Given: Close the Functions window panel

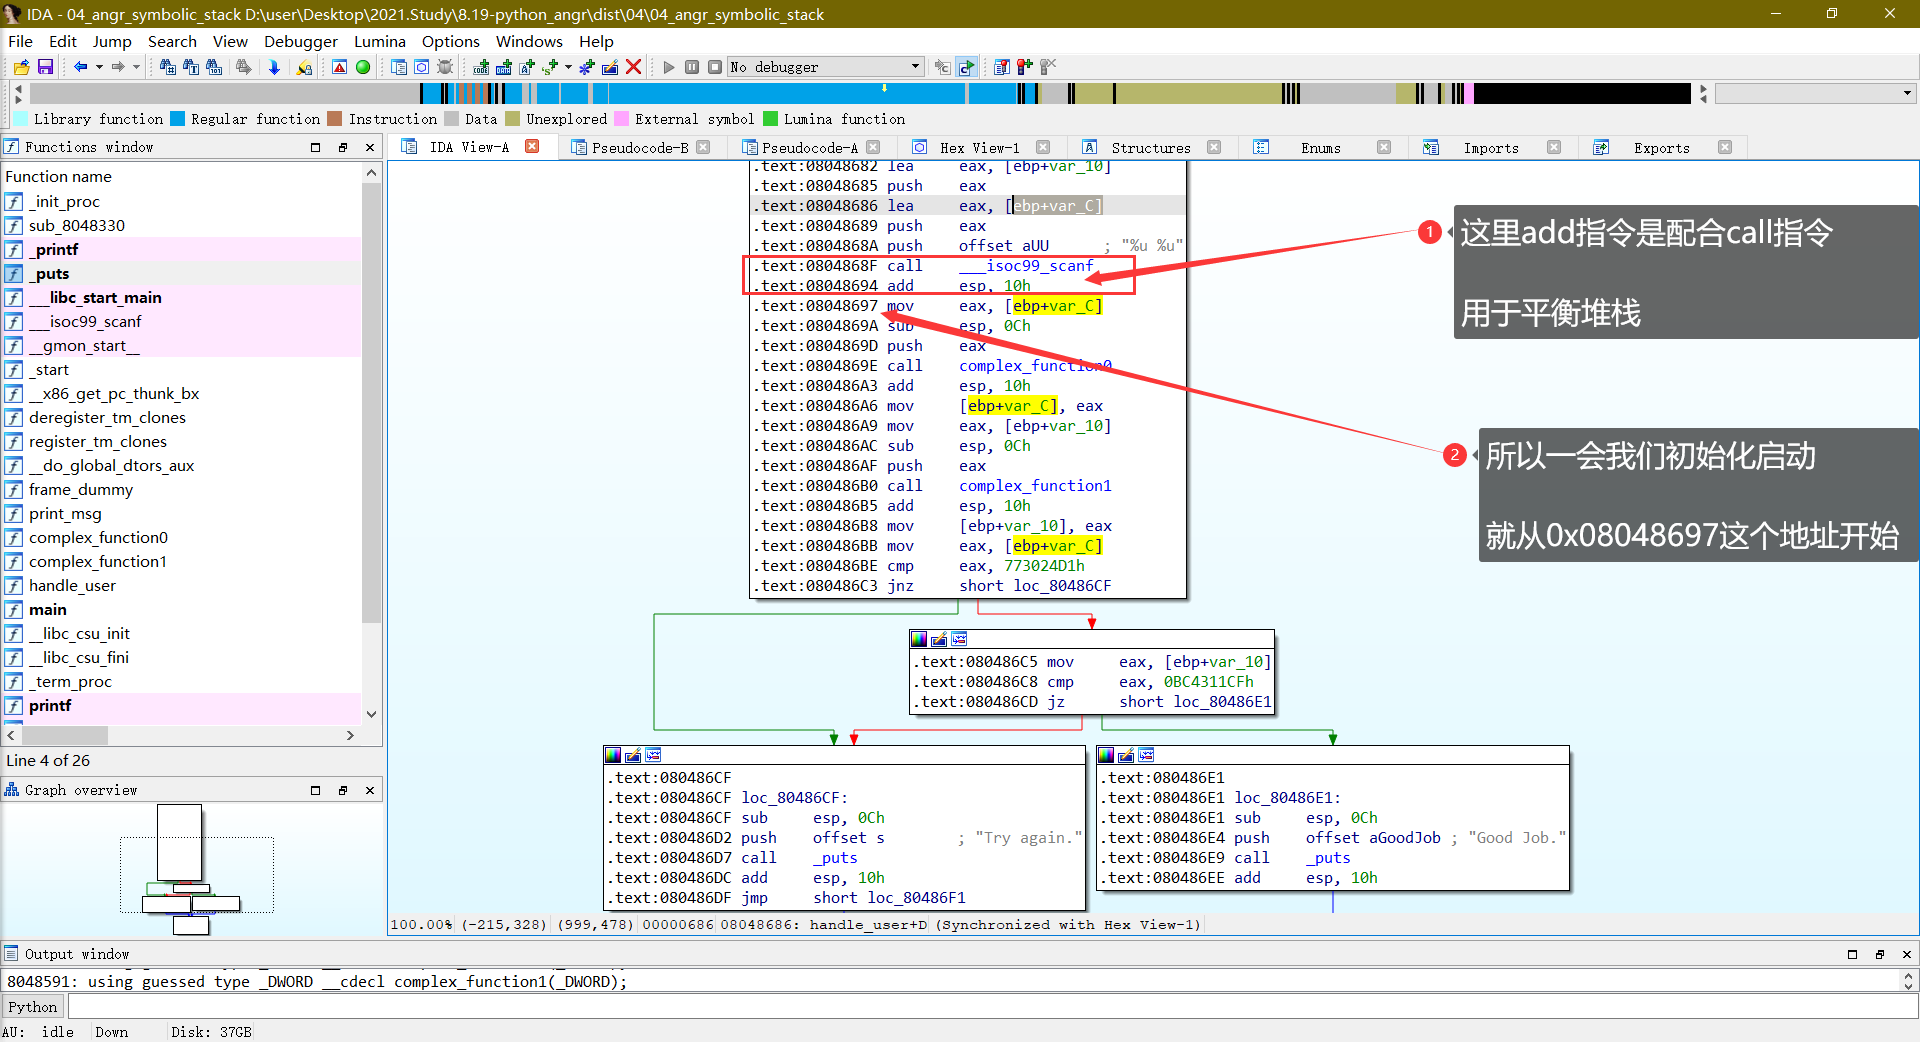Looking at the screenshot, I should coord(370,147).
